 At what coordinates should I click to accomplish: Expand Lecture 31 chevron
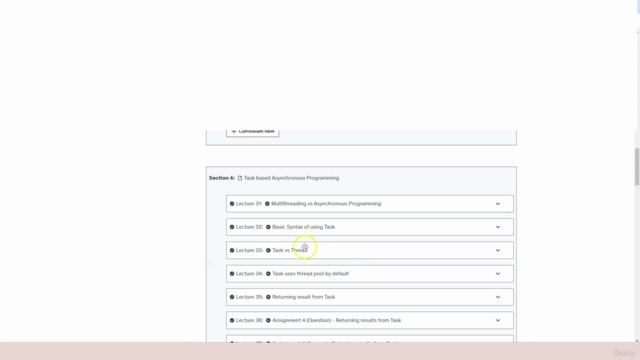[498, 204]
